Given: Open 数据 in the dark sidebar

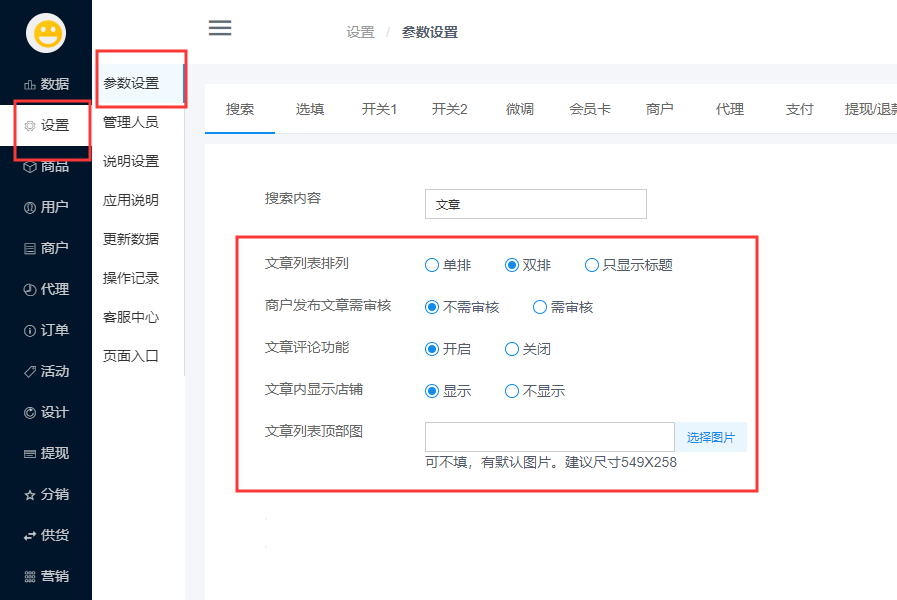Looking at the screenshot, I should [46, 84].
